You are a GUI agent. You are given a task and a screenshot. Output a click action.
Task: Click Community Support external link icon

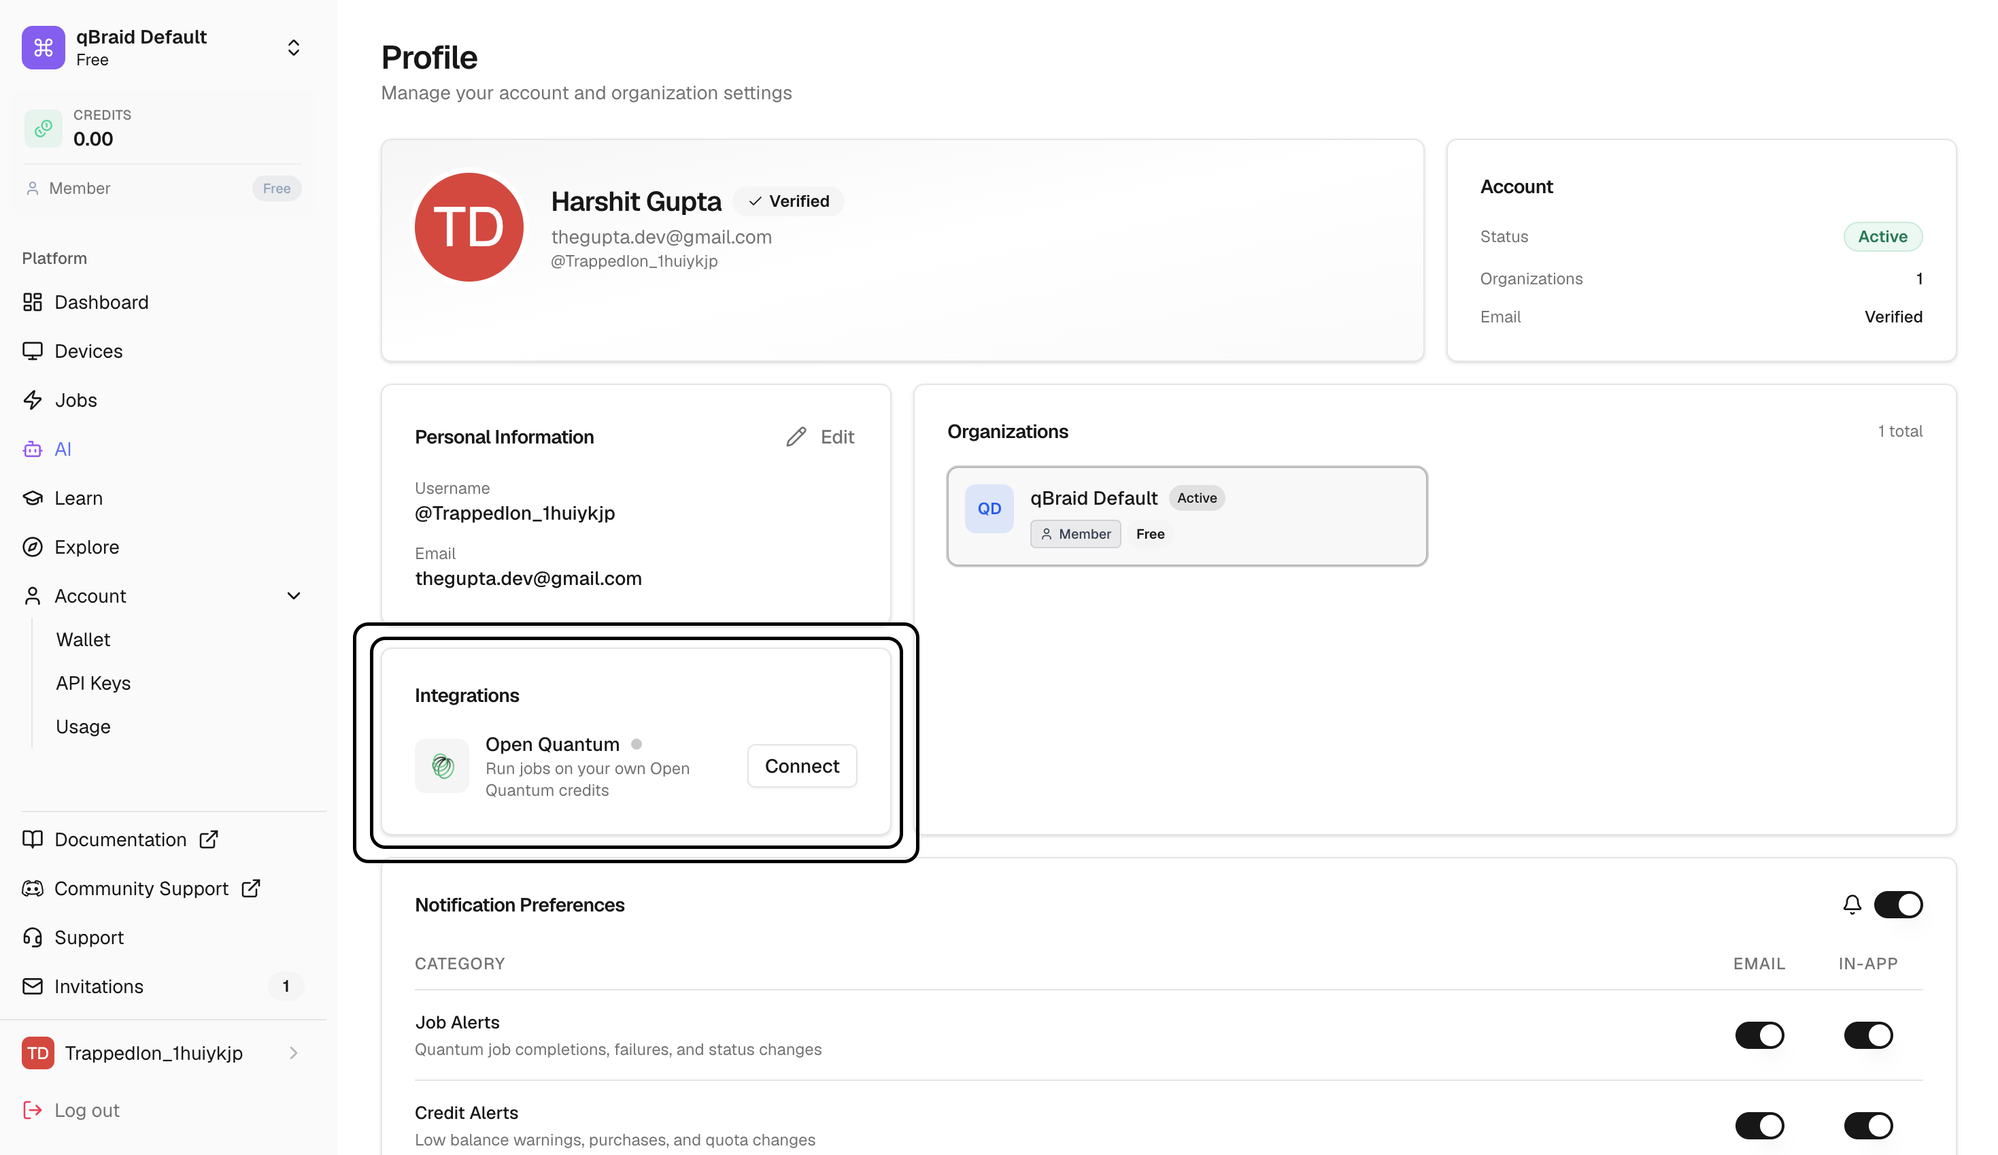(x=250, y=888)
